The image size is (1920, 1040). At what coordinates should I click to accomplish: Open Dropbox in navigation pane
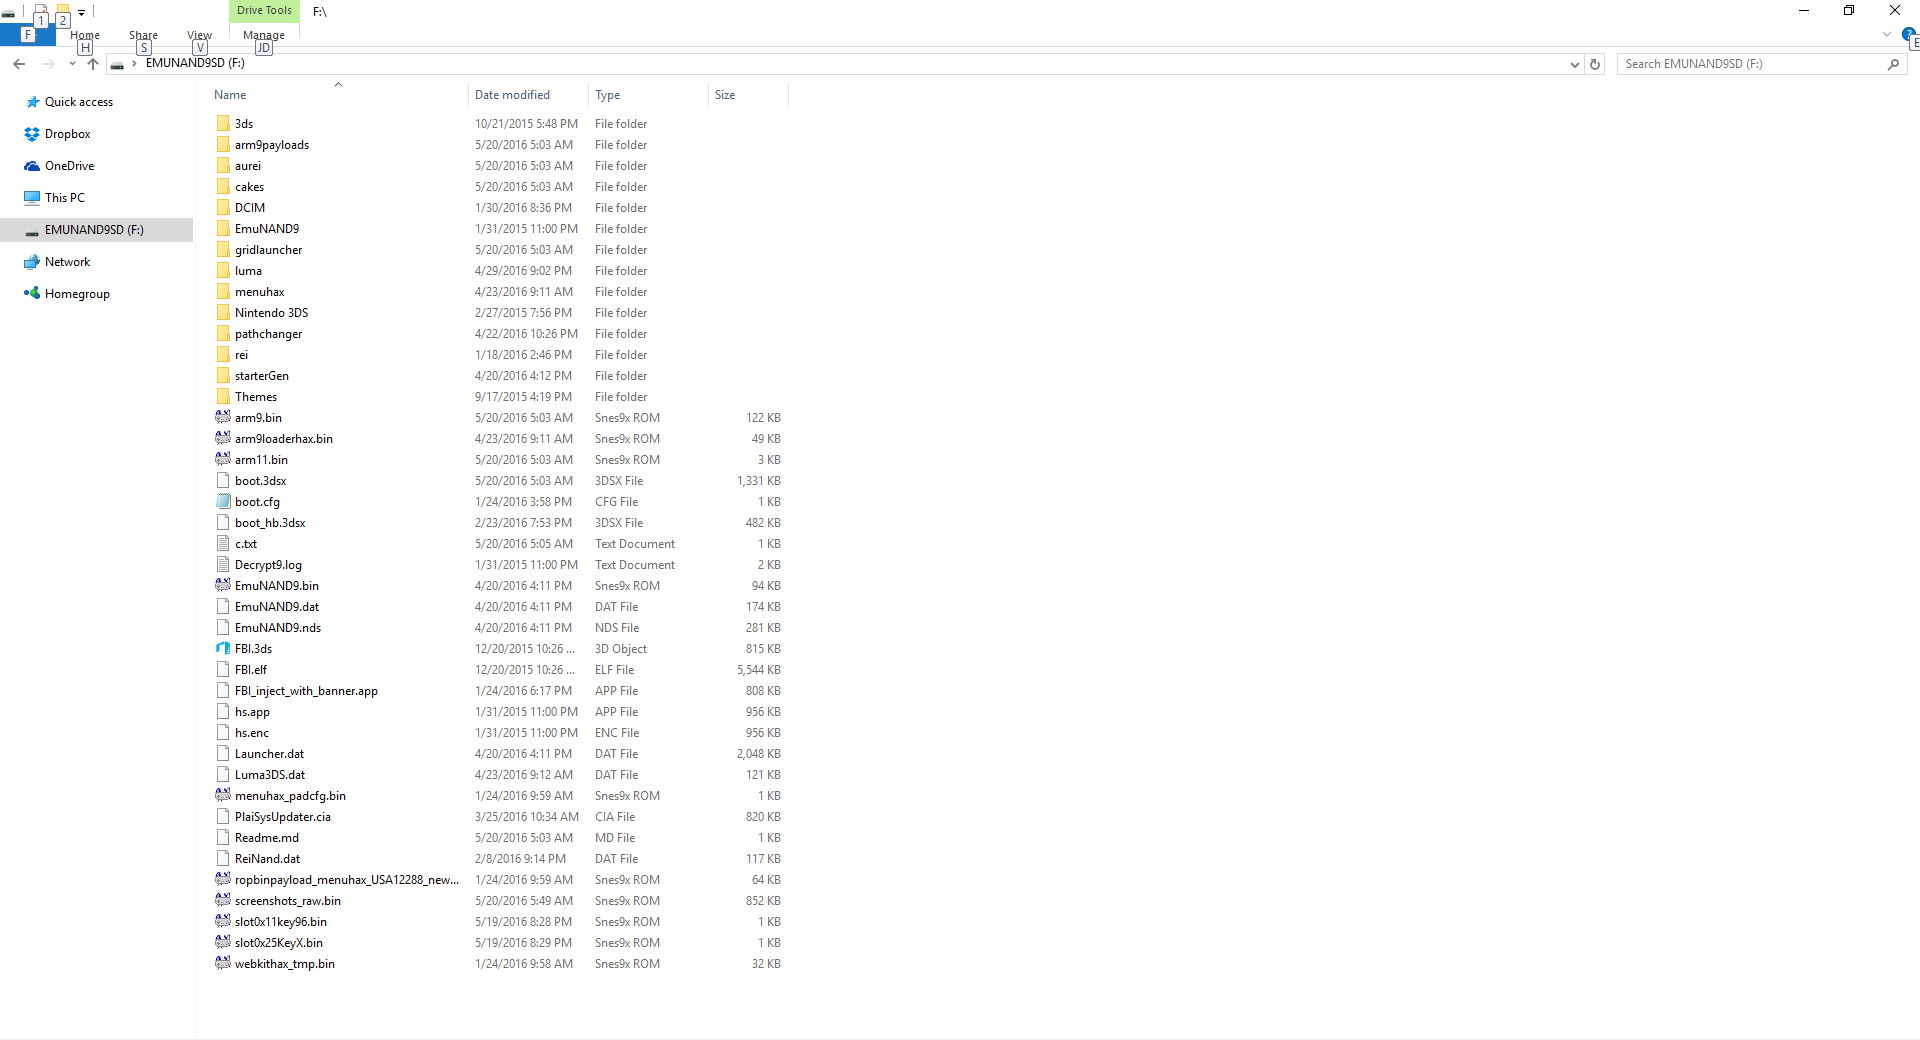tap(68, 134)
